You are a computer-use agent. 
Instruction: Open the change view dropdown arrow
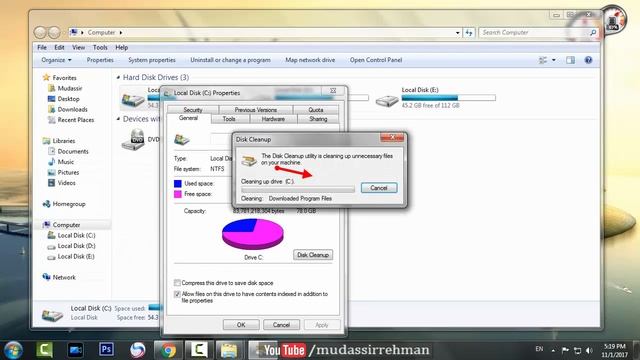tap(553, 60)
